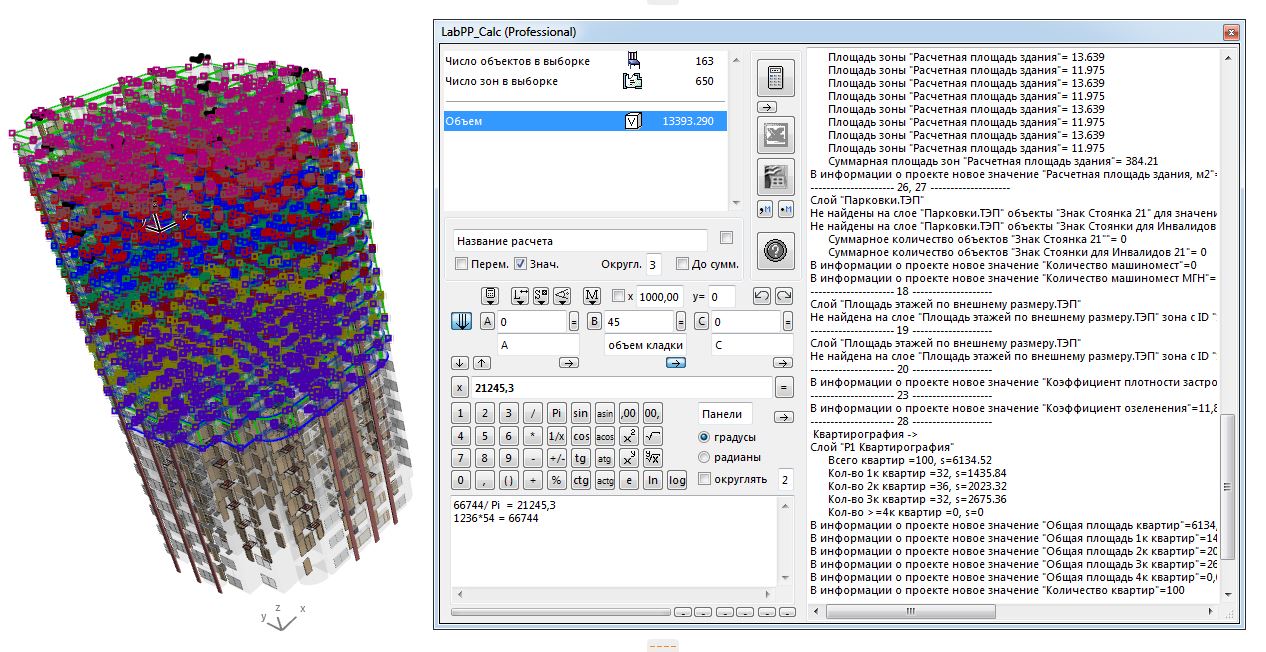Click the y= value field
Viewport: 1266px width, 652px height.
point(722,296)
